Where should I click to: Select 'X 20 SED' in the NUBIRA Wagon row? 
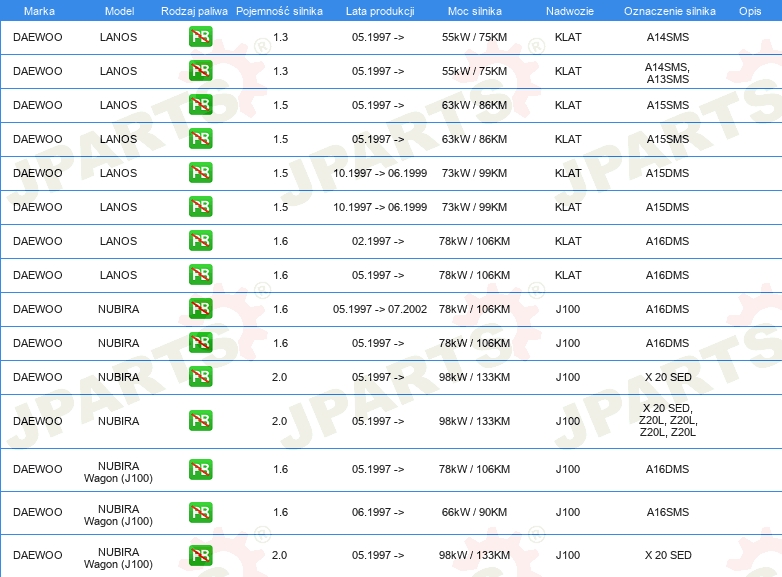tap(668, 555)
